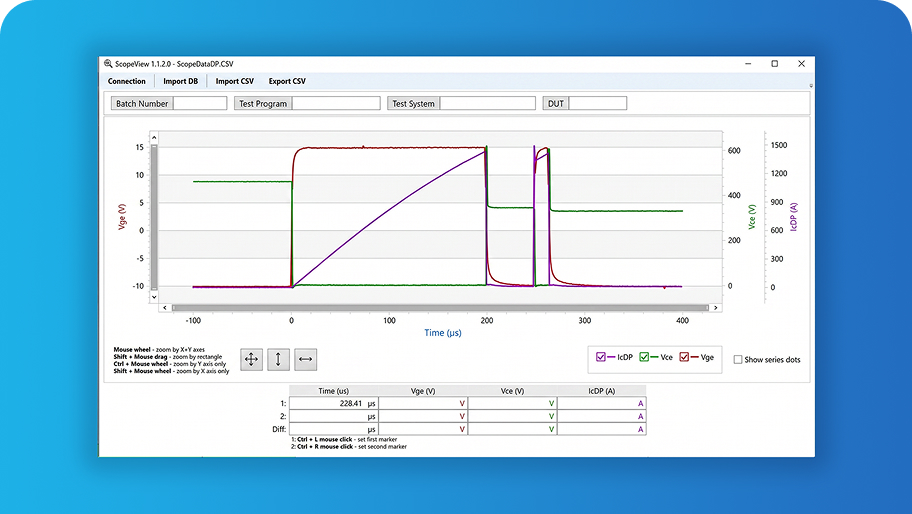Click the vertical chart scrollbar thumb
Viewport: 912px width, 514px height.
[154, 217]
